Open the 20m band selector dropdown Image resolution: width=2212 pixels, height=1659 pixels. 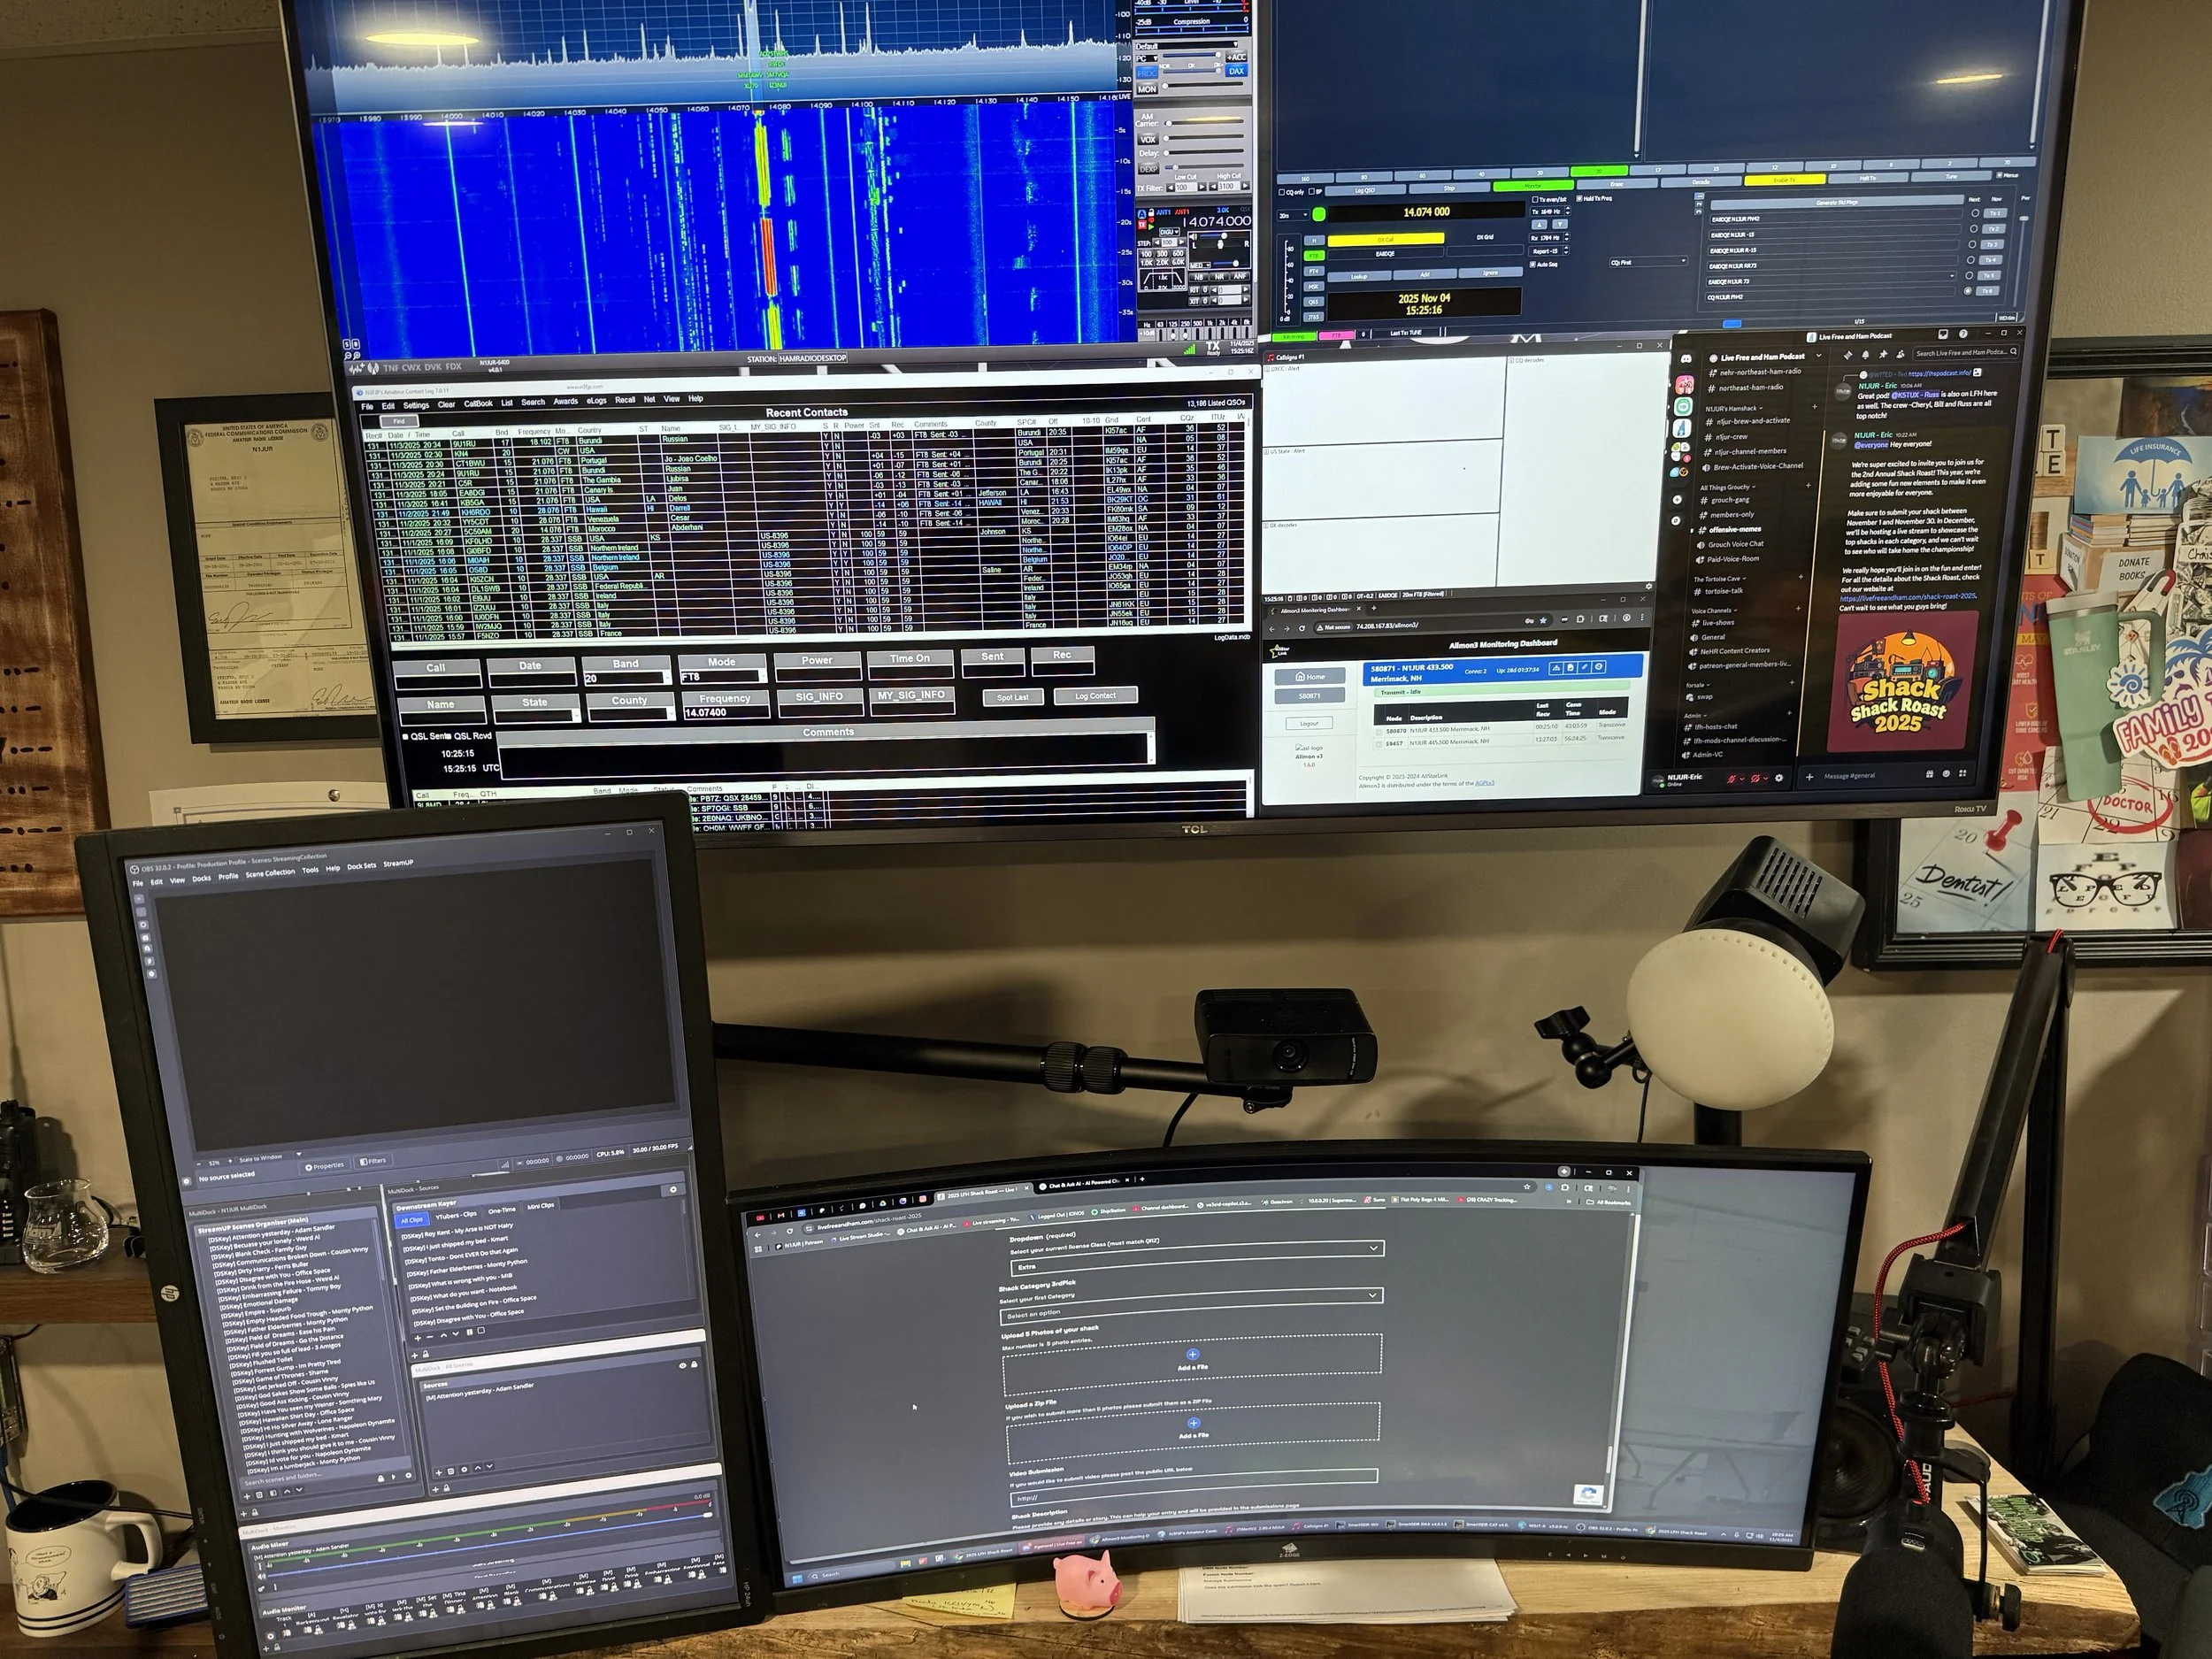click(1293, 215)
